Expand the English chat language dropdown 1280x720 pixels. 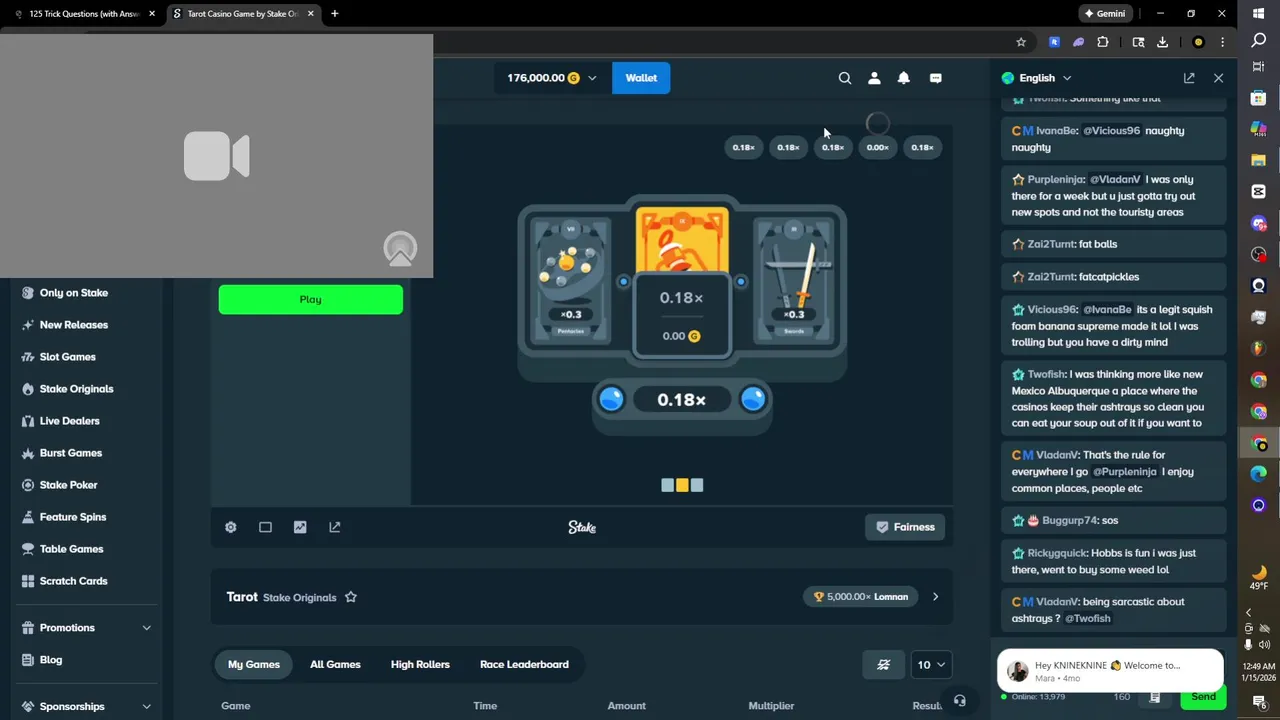[1037, 78]
